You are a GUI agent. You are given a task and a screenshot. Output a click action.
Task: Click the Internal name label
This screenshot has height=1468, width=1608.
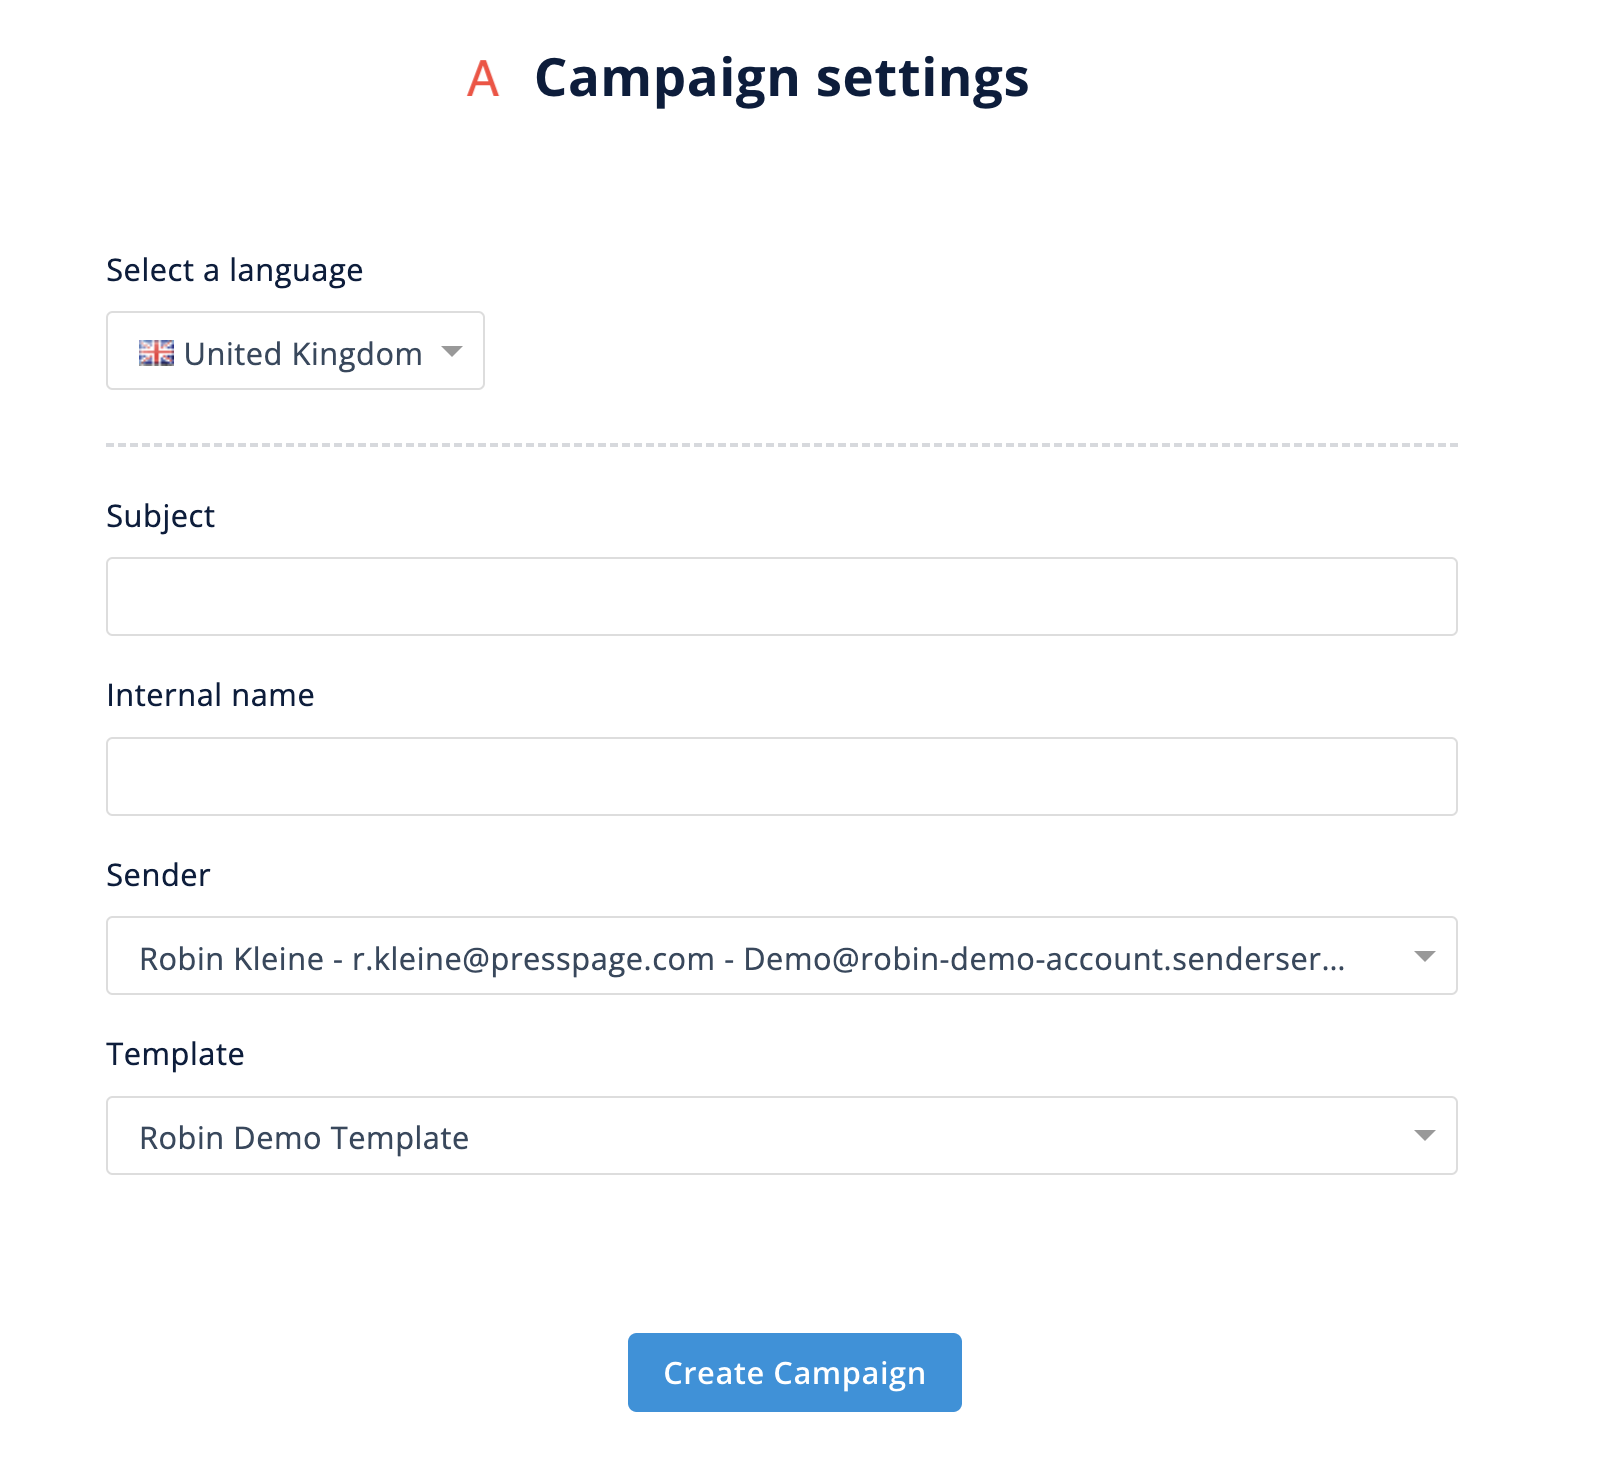[211, 695]
